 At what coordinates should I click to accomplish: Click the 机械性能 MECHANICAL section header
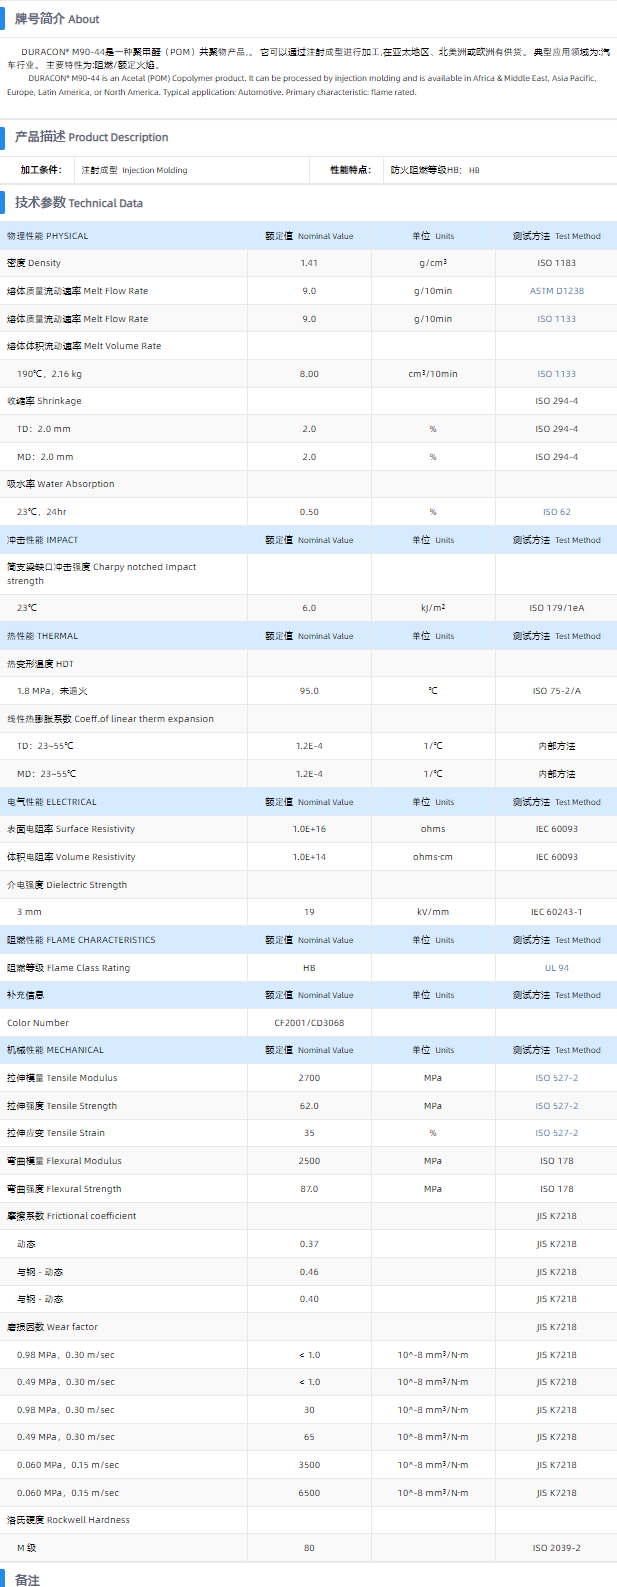pos(55,1050)
